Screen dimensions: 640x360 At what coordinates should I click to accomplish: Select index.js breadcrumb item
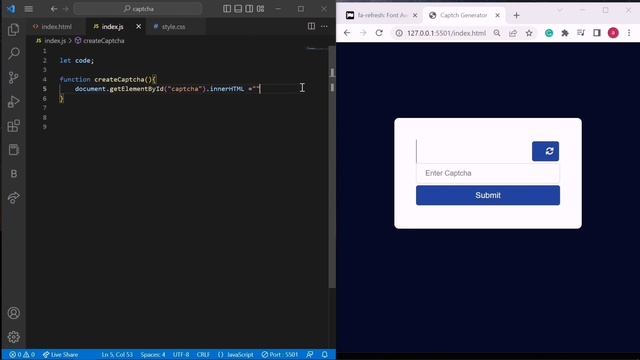(51, 41)
